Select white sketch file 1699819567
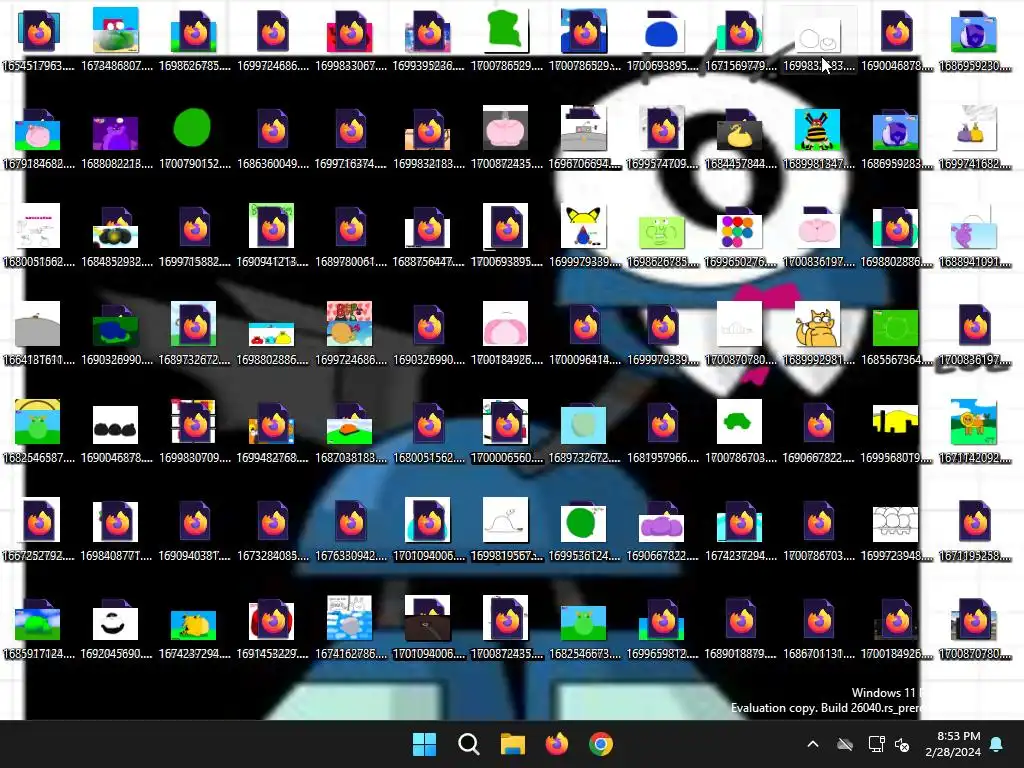 tap(506, 529)
